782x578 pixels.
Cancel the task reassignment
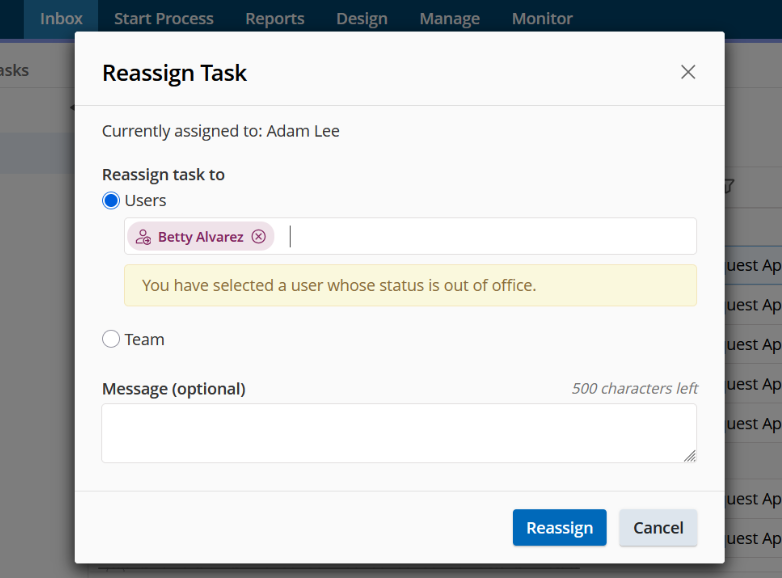(x=658, y=528)
